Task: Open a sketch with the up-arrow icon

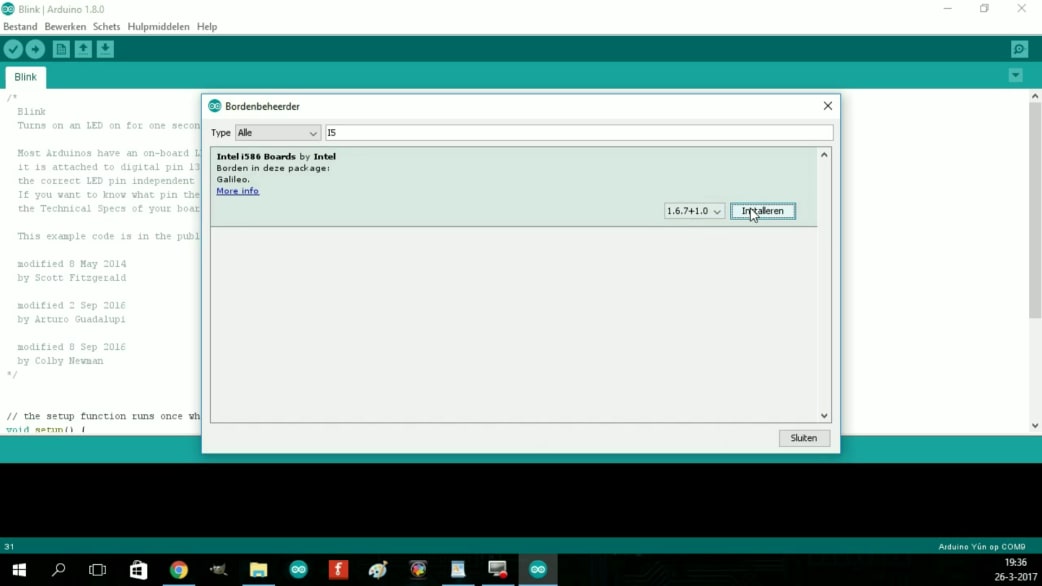Action: (x=83, y=49)
